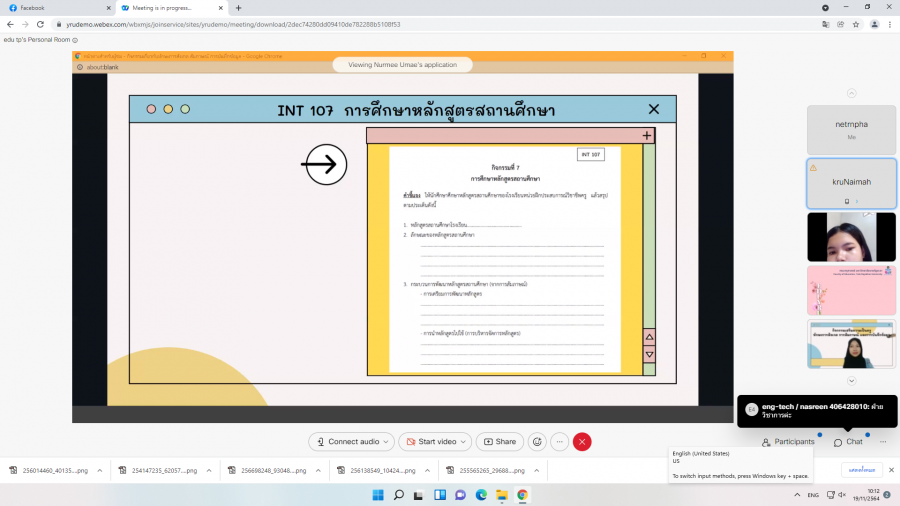900x506 pixels.
Task: Show the Participants list
Action: [788, 441]
